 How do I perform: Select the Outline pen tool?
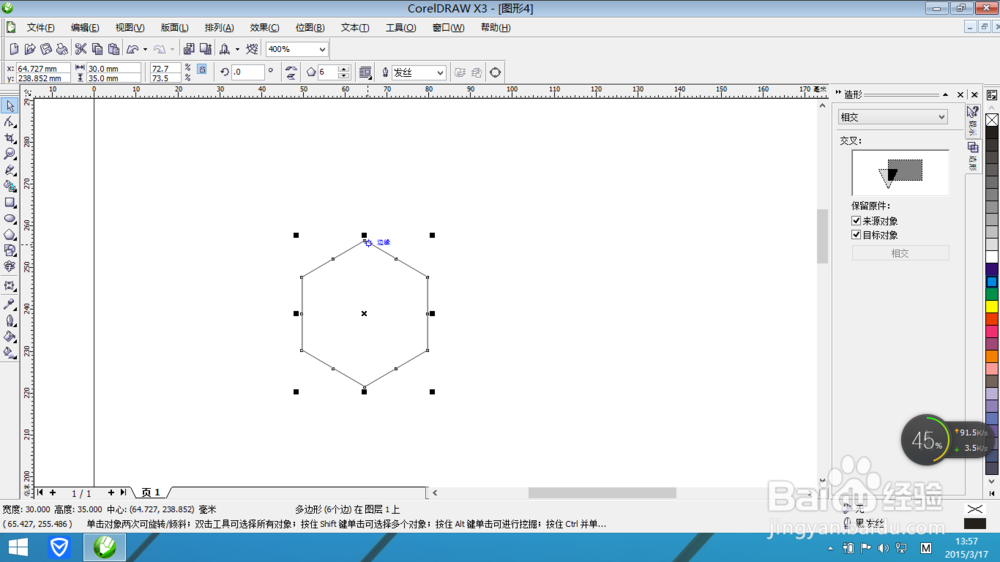[x=10, y=321]
